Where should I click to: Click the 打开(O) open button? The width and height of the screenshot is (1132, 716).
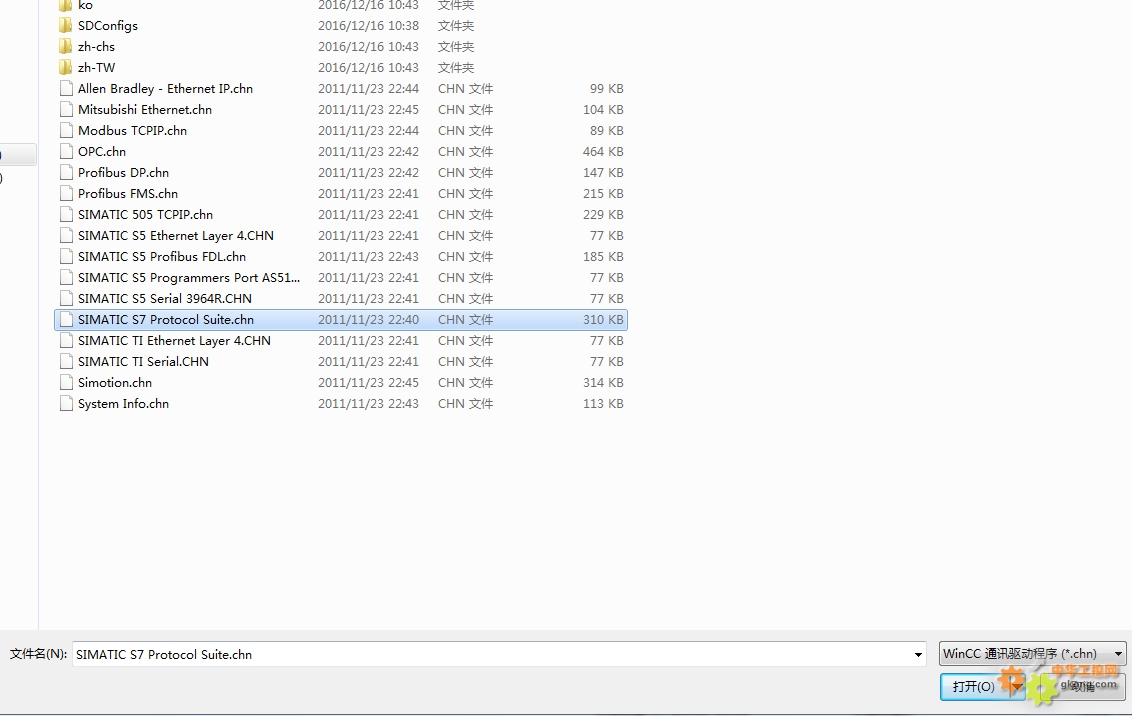coord(974,686)
